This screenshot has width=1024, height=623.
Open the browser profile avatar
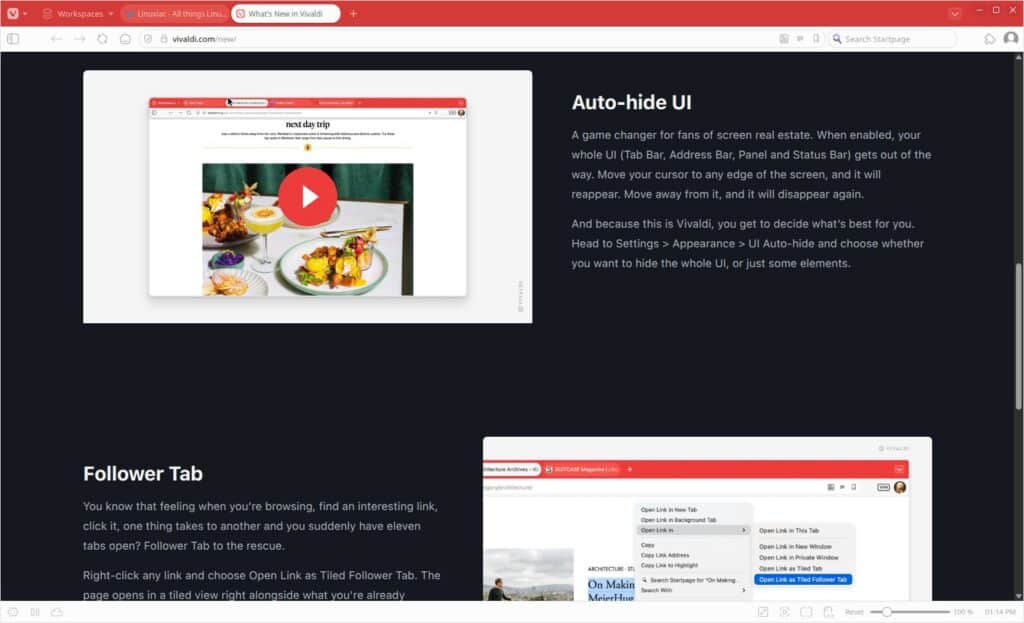(x=1010, y=38)
